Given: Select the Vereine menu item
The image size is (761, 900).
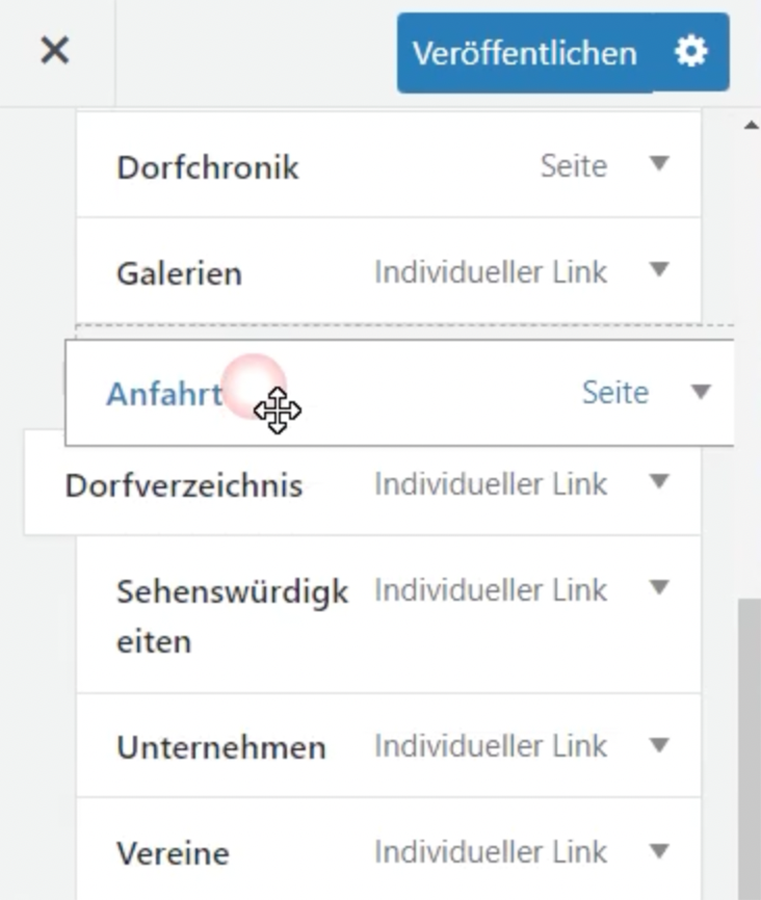Looking at the screenshot, I should pyautogui.click(x=173, y=854).
